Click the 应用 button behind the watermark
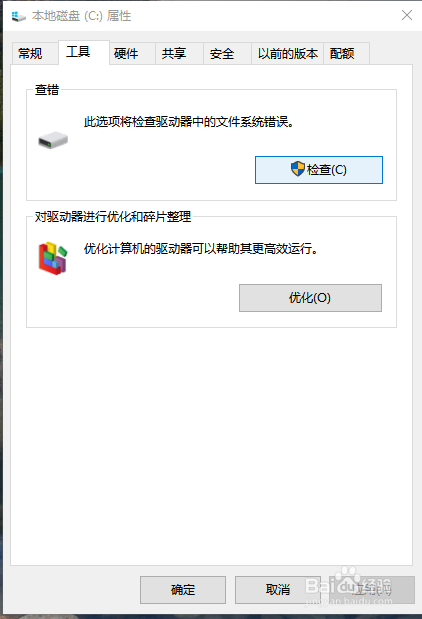 pos(372,590)
